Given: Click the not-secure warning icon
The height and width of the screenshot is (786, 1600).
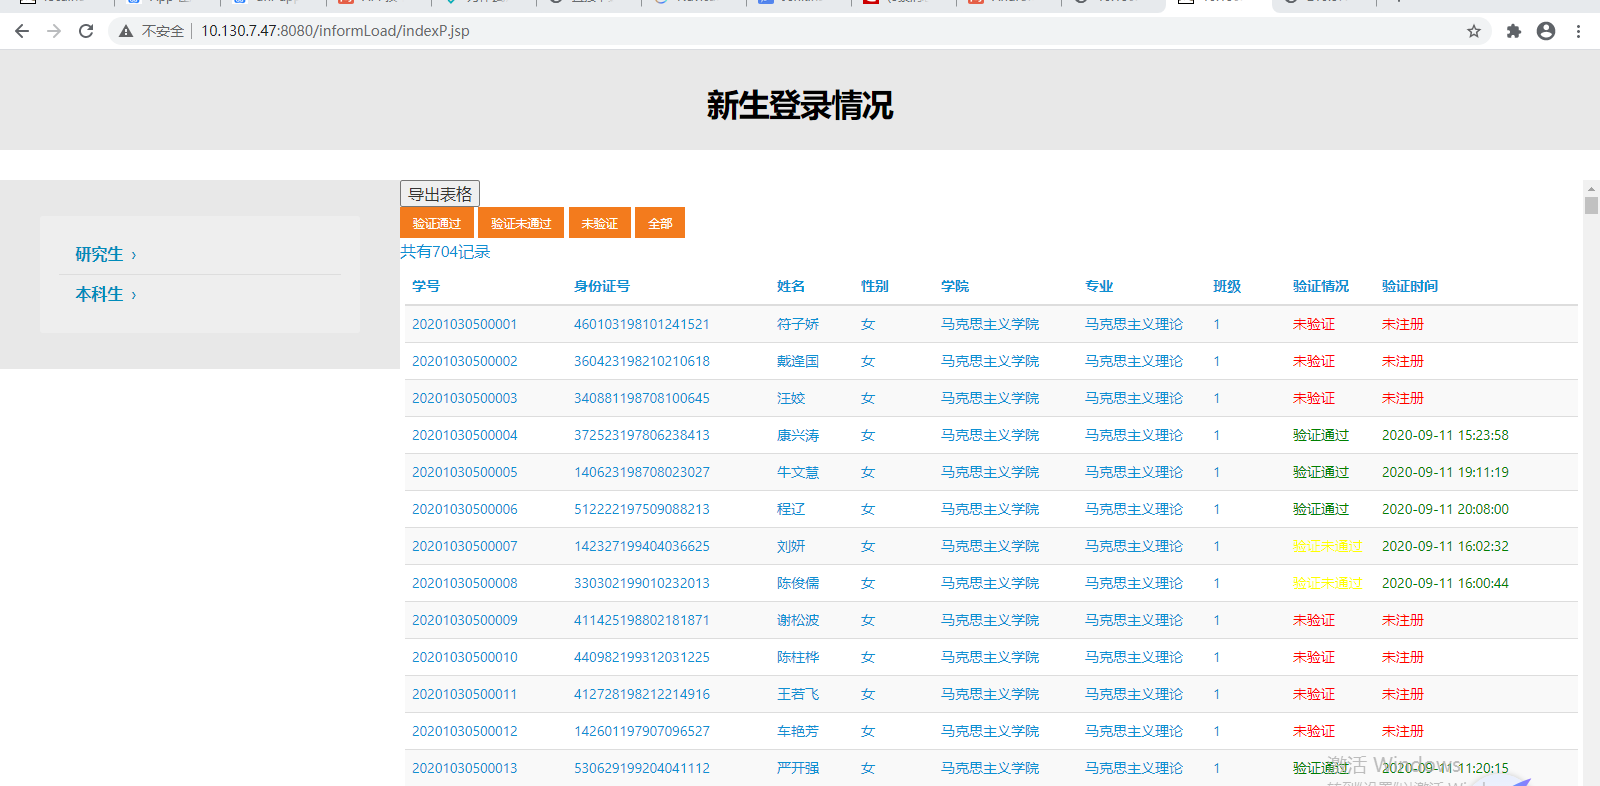Looking at the screenshot, I should [x=126, y=31].
